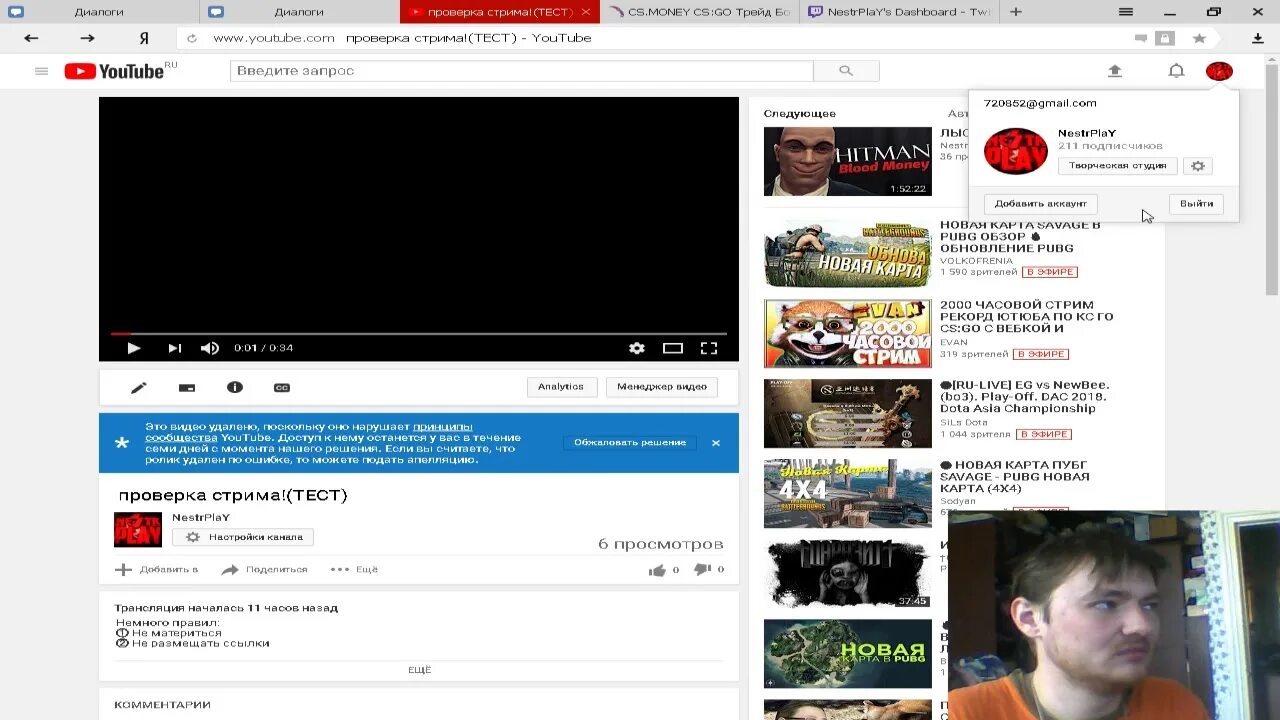This screenshot has height=720, width=1280.
Task: Reload the page
Action: point(192,38)
